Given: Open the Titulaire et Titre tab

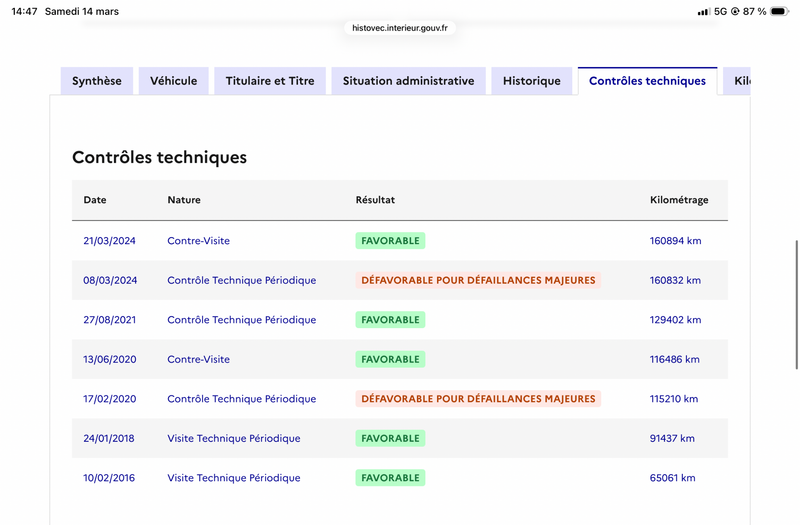Looking at the screenshot, I should tap(269, 81).
